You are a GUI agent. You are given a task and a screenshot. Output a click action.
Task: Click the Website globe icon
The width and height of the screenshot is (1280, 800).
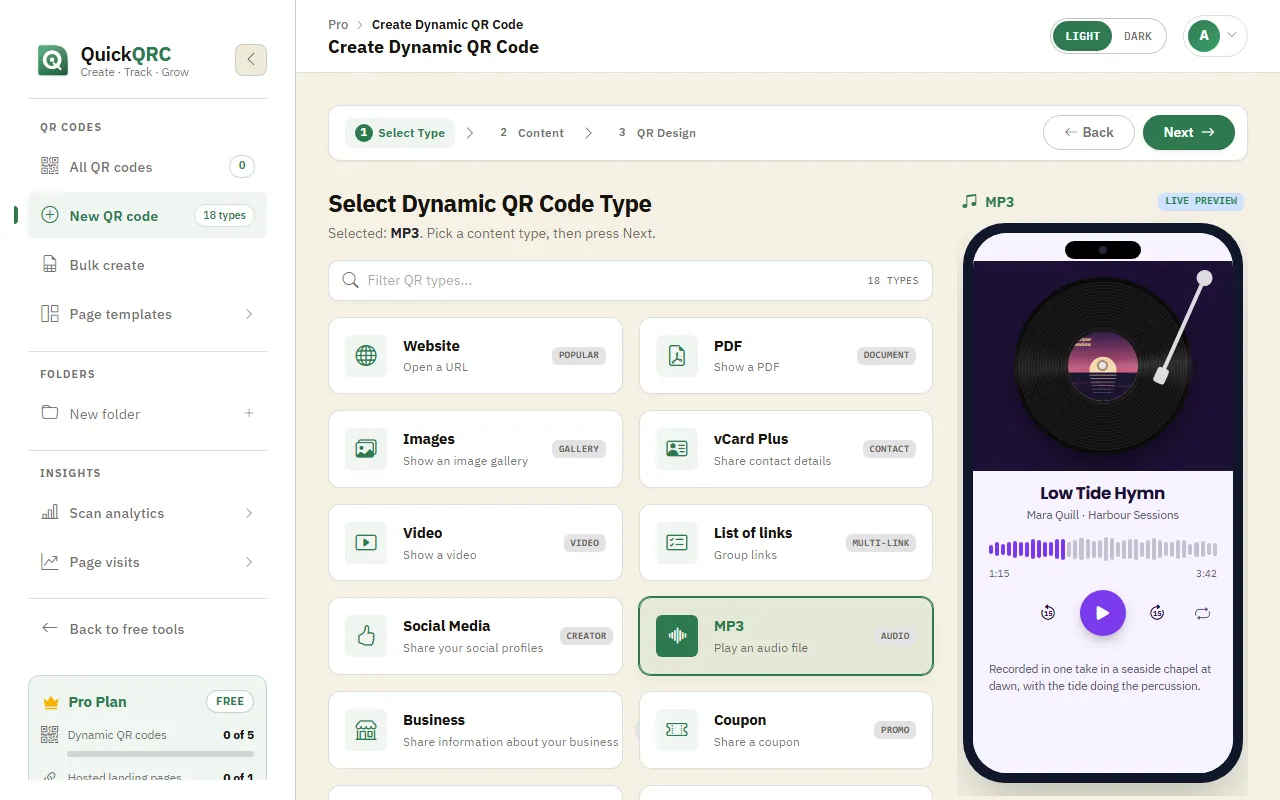click(366, 356)
